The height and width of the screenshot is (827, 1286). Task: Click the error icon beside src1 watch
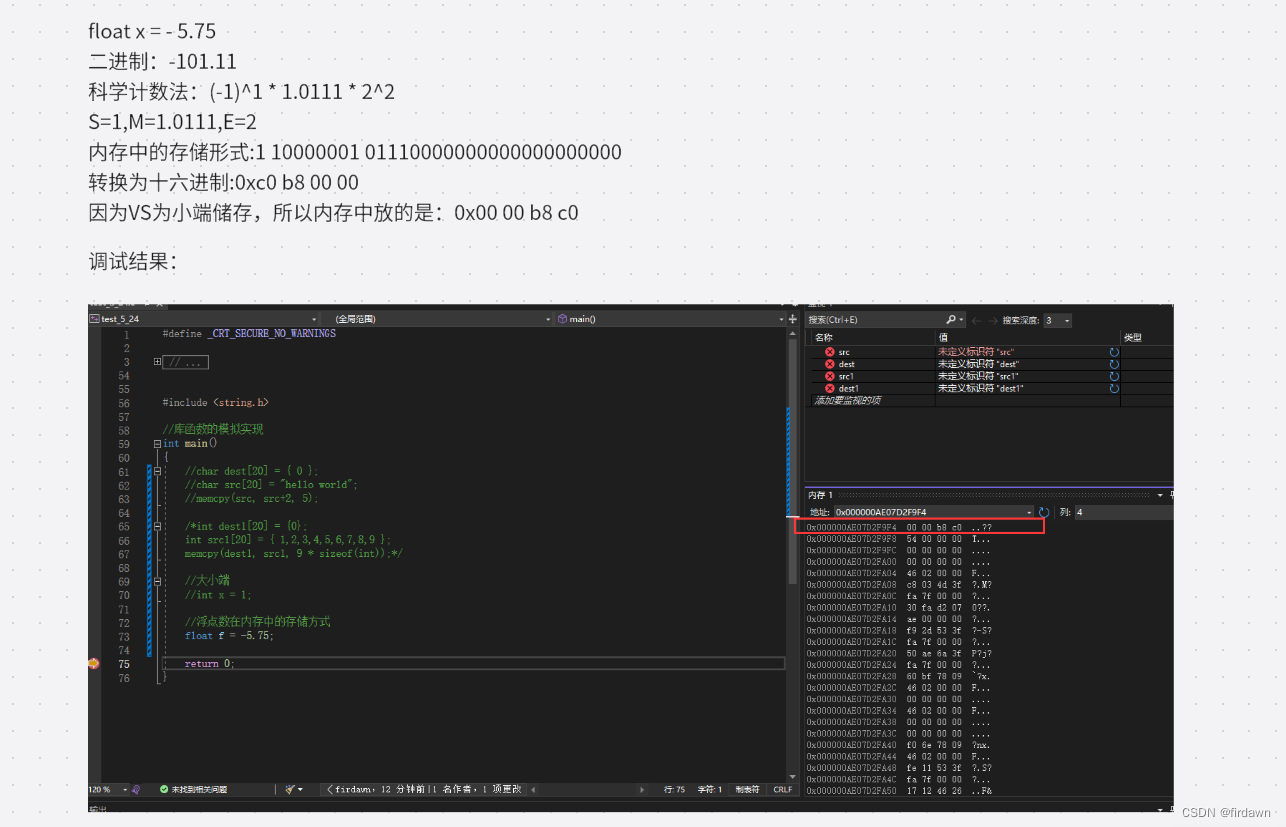829,376
